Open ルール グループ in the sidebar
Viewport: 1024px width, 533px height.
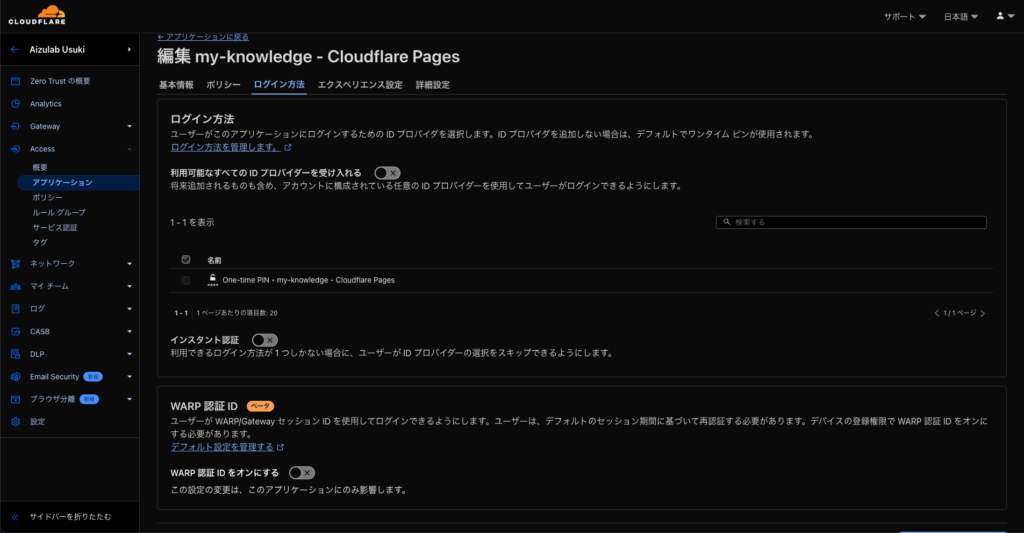pos(59,212)
